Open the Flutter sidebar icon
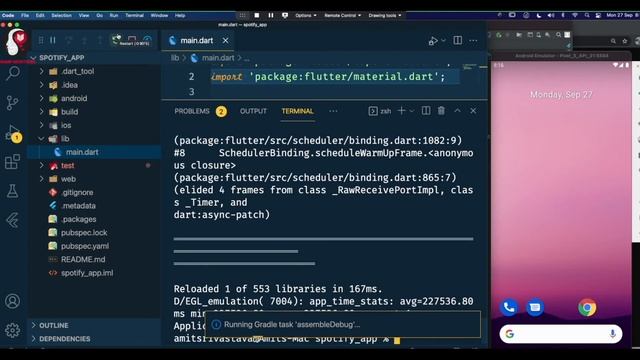The height and width of the screenshot is (360, 640). tap(13, 220)
